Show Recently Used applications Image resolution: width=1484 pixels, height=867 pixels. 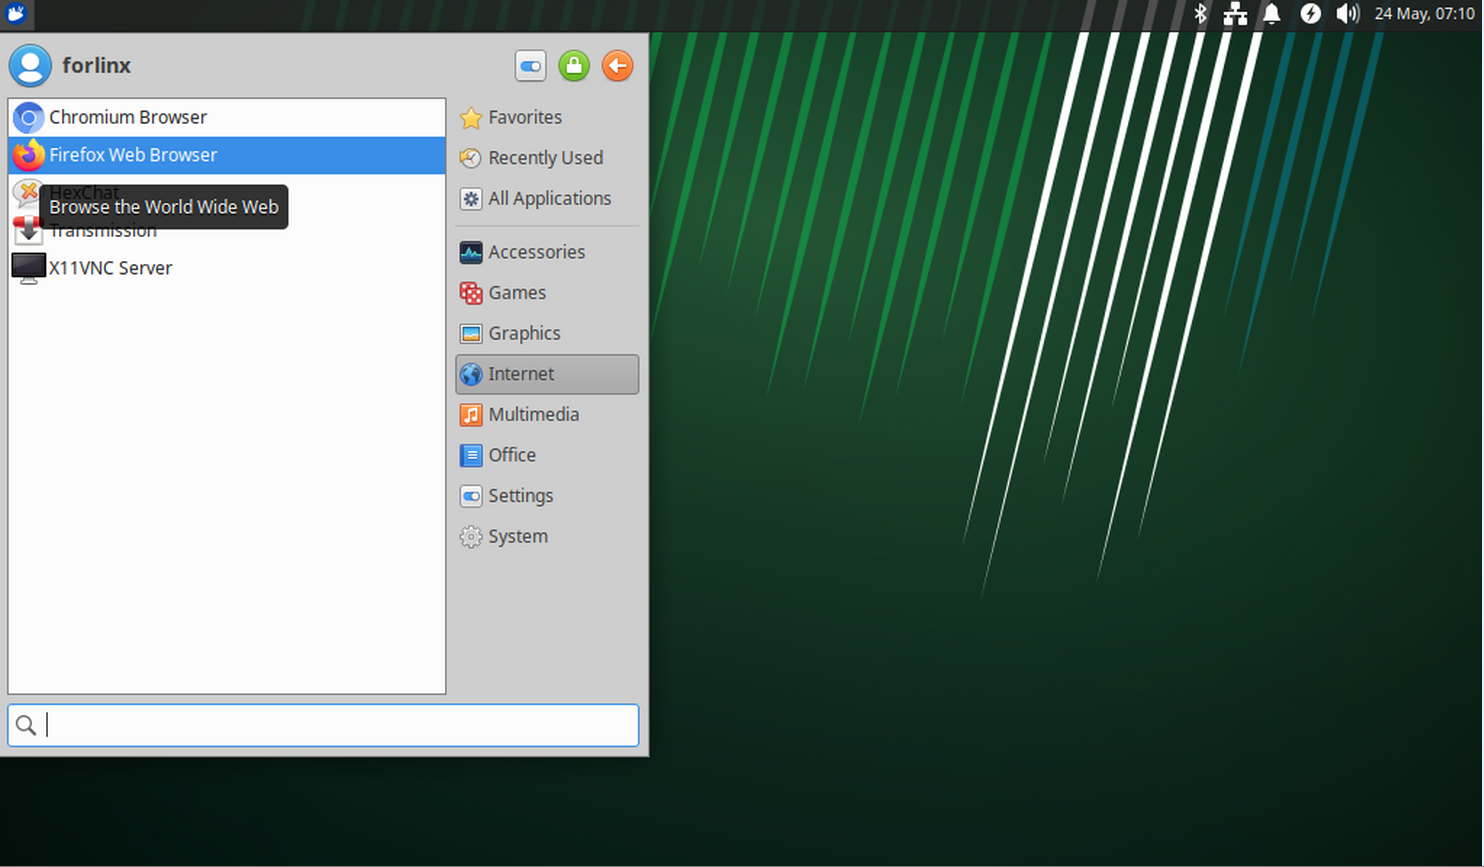click(x=547, y=158)
